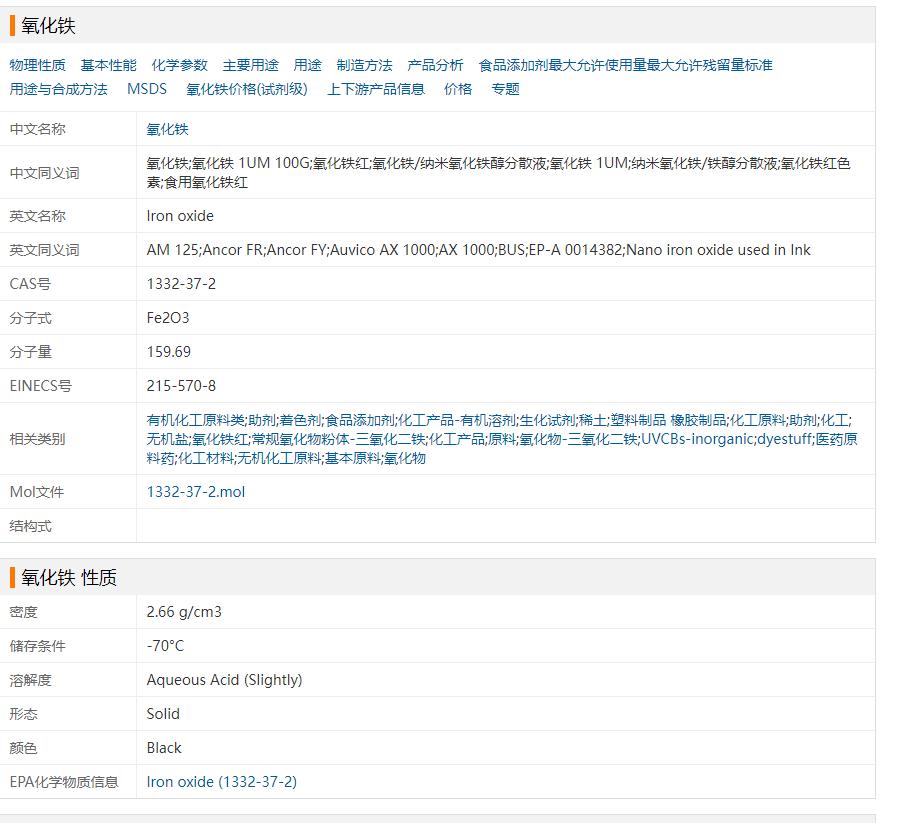Open the UVCBs-inorganic category link
This screenshot has height=823, width=901.
(x=697, y=439)
